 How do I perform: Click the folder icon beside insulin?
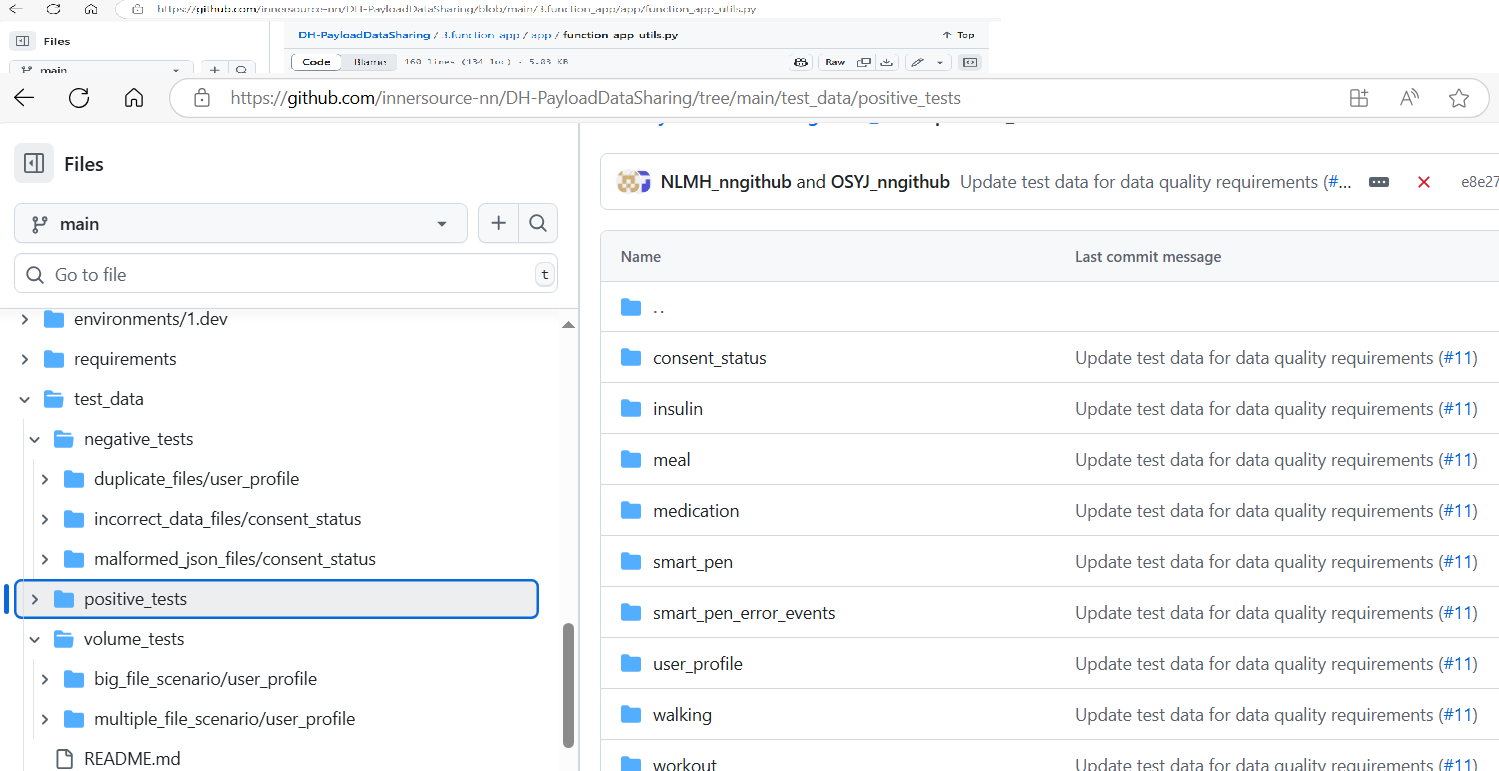click(631, 409)
